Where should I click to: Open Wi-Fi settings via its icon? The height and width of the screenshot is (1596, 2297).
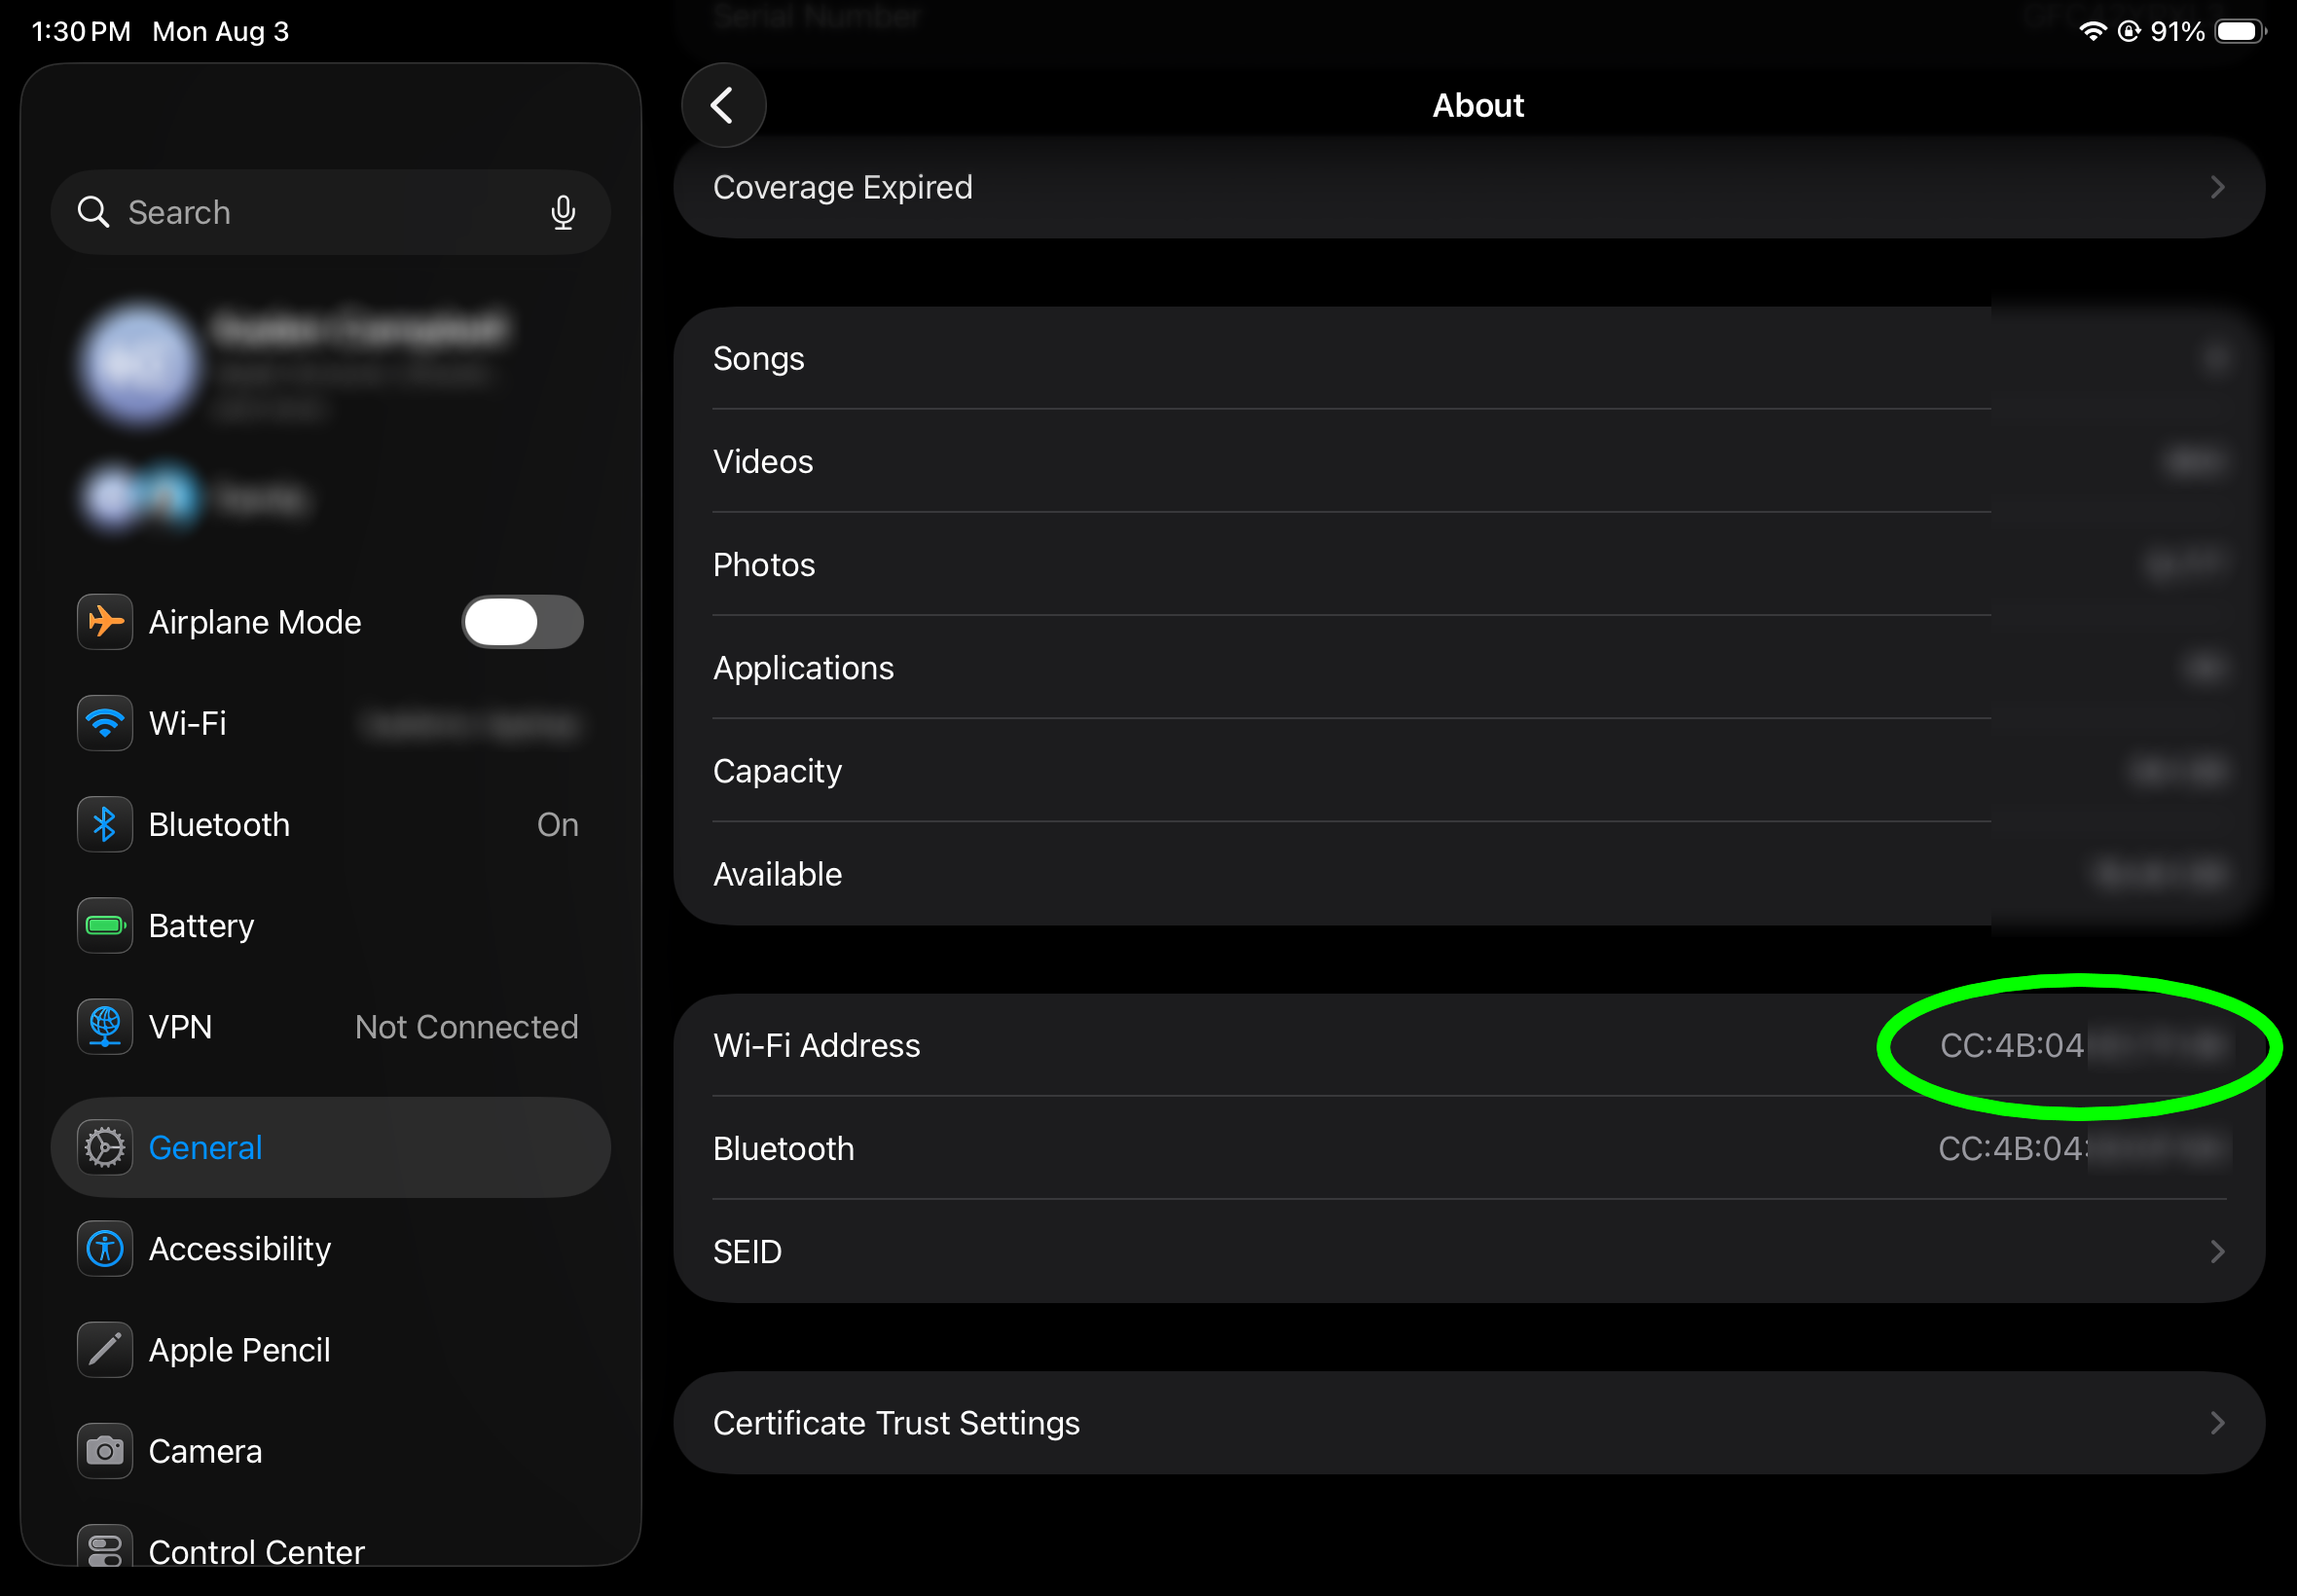click(105, 723)
